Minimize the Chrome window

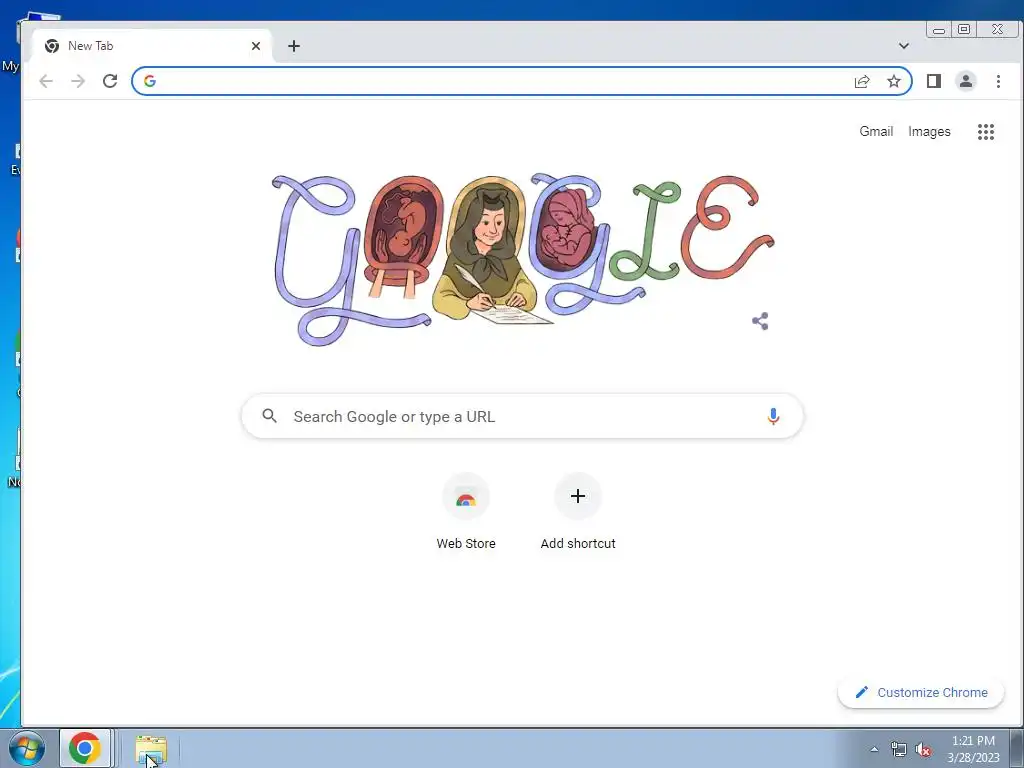click(939, 29)
